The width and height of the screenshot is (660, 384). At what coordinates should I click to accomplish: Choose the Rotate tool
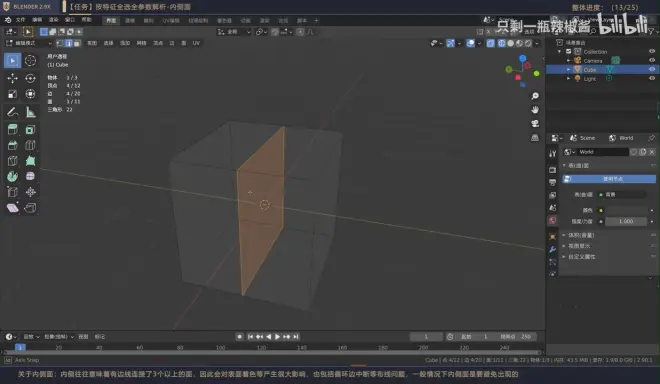[x=30, y=78]
